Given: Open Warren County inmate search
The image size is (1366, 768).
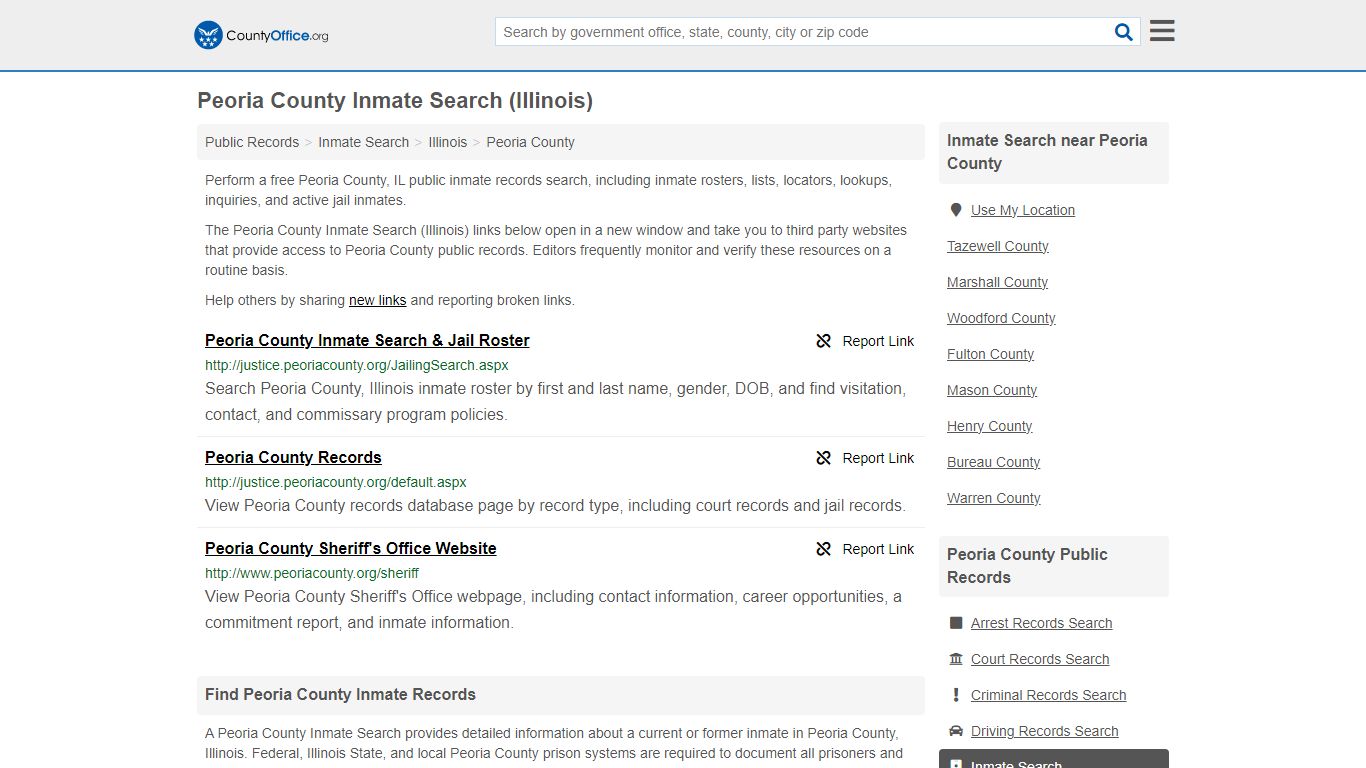Looking at the screenshot, I should click(x=993, y=498).
